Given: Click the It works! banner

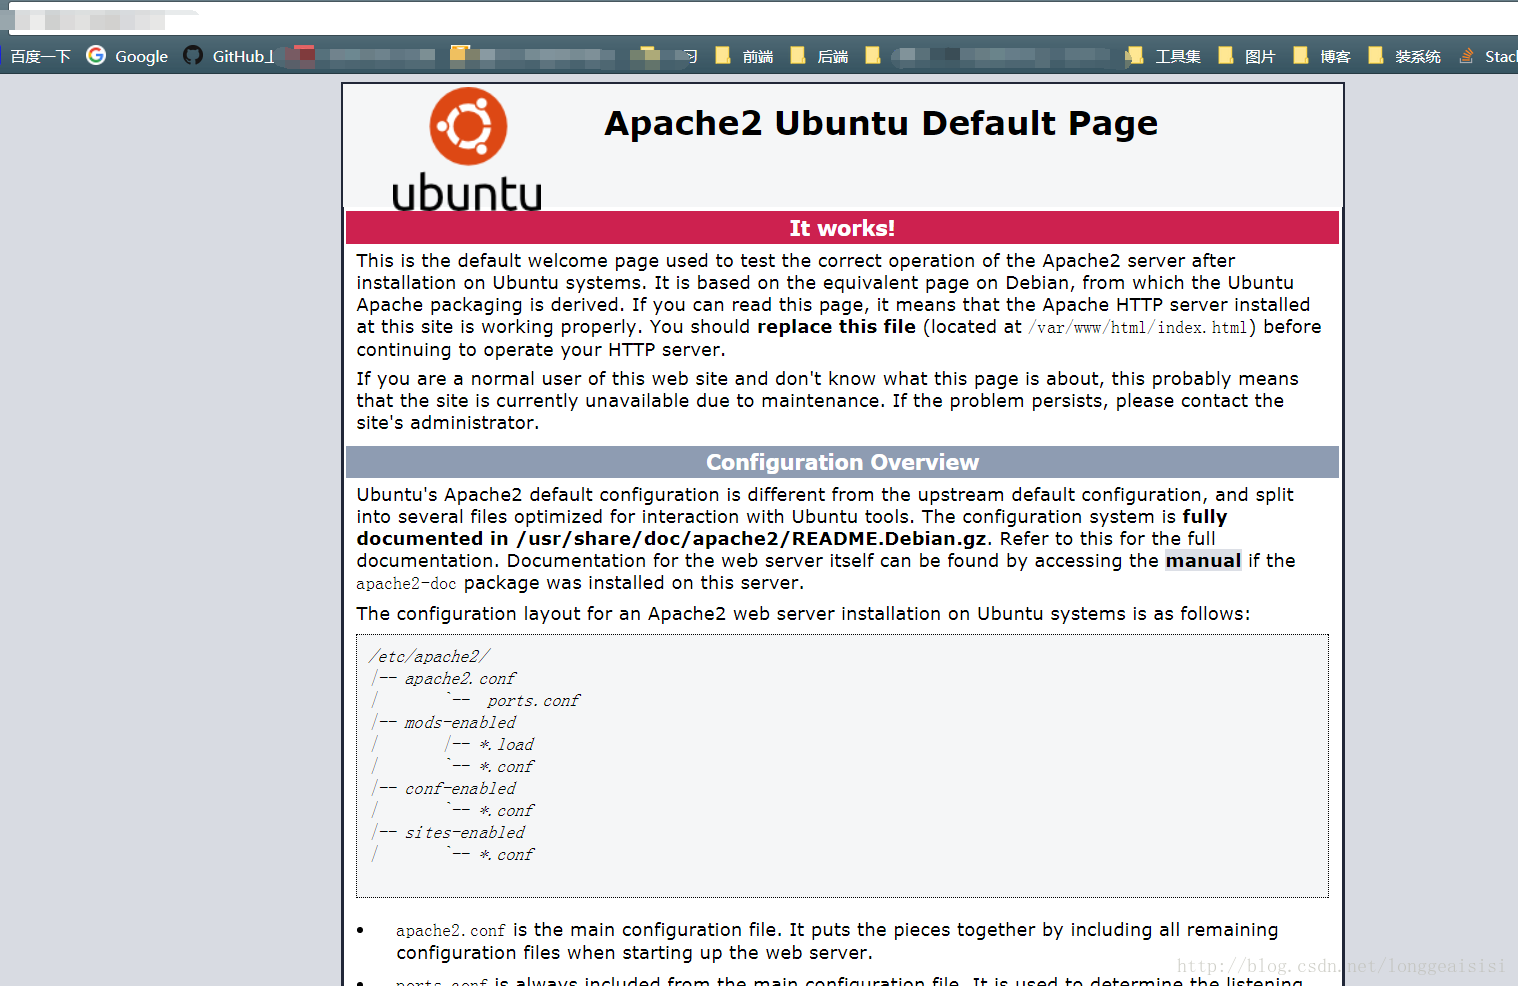Looking at the screenshot, I should pos(842,228).
